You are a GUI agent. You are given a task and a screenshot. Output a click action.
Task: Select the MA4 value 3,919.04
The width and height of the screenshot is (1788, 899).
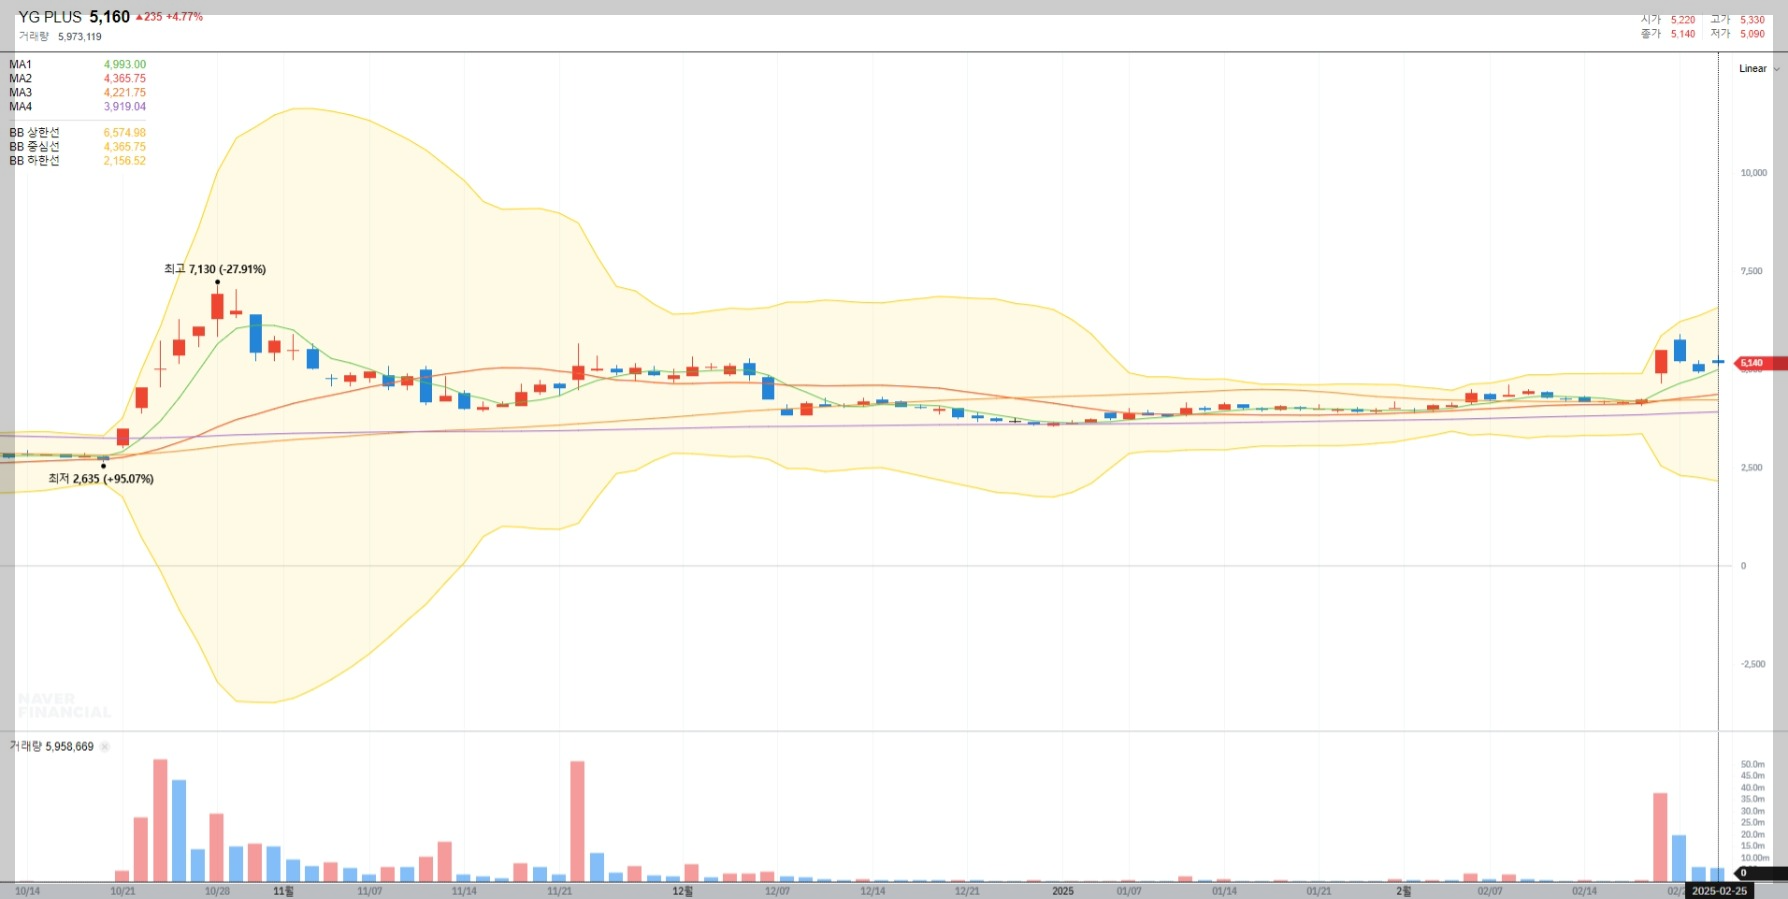pyautogui.click(x=125, y=107)
